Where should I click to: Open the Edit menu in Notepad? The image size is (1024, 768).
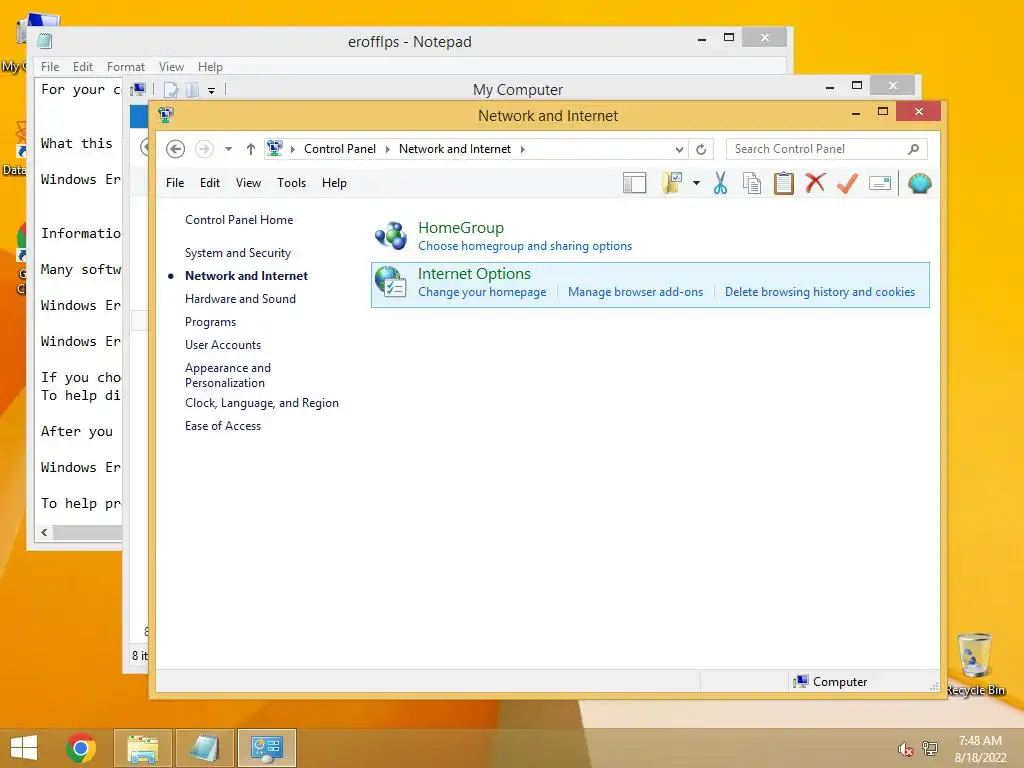(83, 67)
